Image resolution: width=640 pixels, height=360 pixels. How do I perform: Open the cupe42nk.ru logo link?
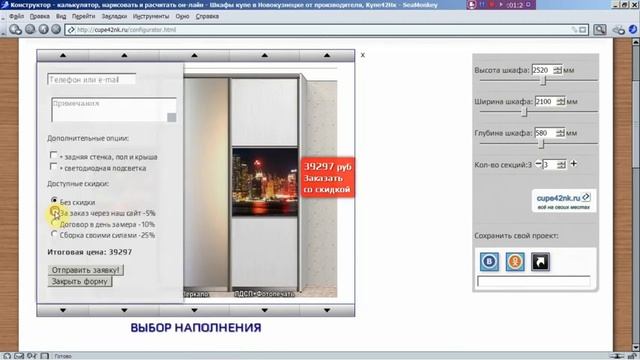(x=563, y=200)
